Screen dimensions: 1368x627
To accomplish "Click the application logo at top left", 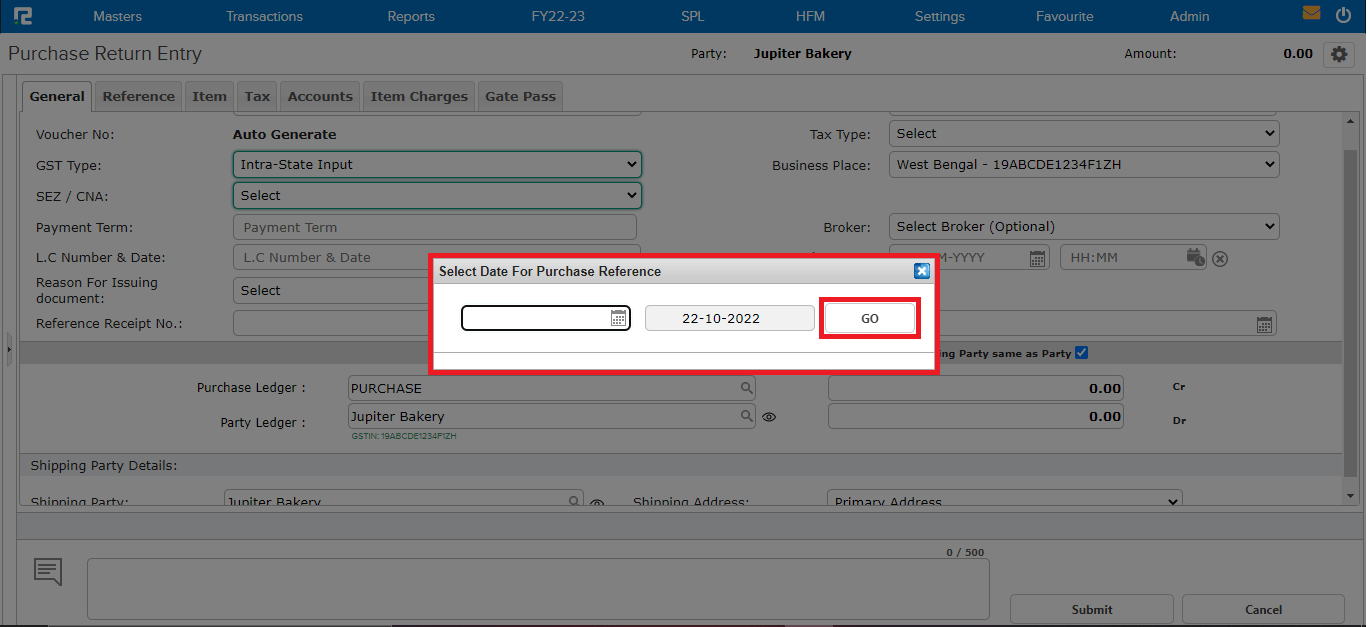I will coord(23,16).
